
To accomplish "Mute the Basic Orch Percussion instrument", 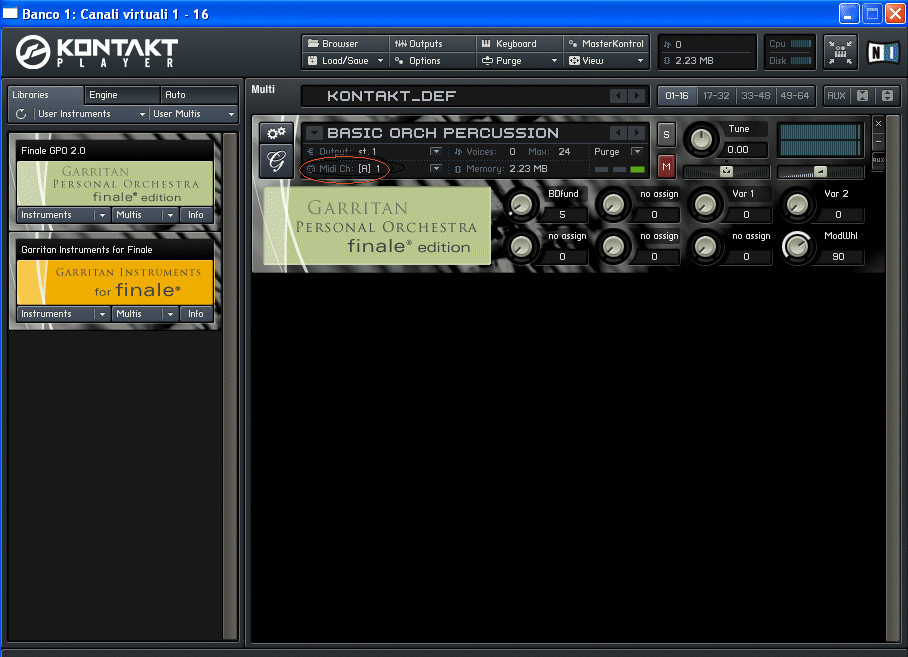I will (x=666, y=167).
